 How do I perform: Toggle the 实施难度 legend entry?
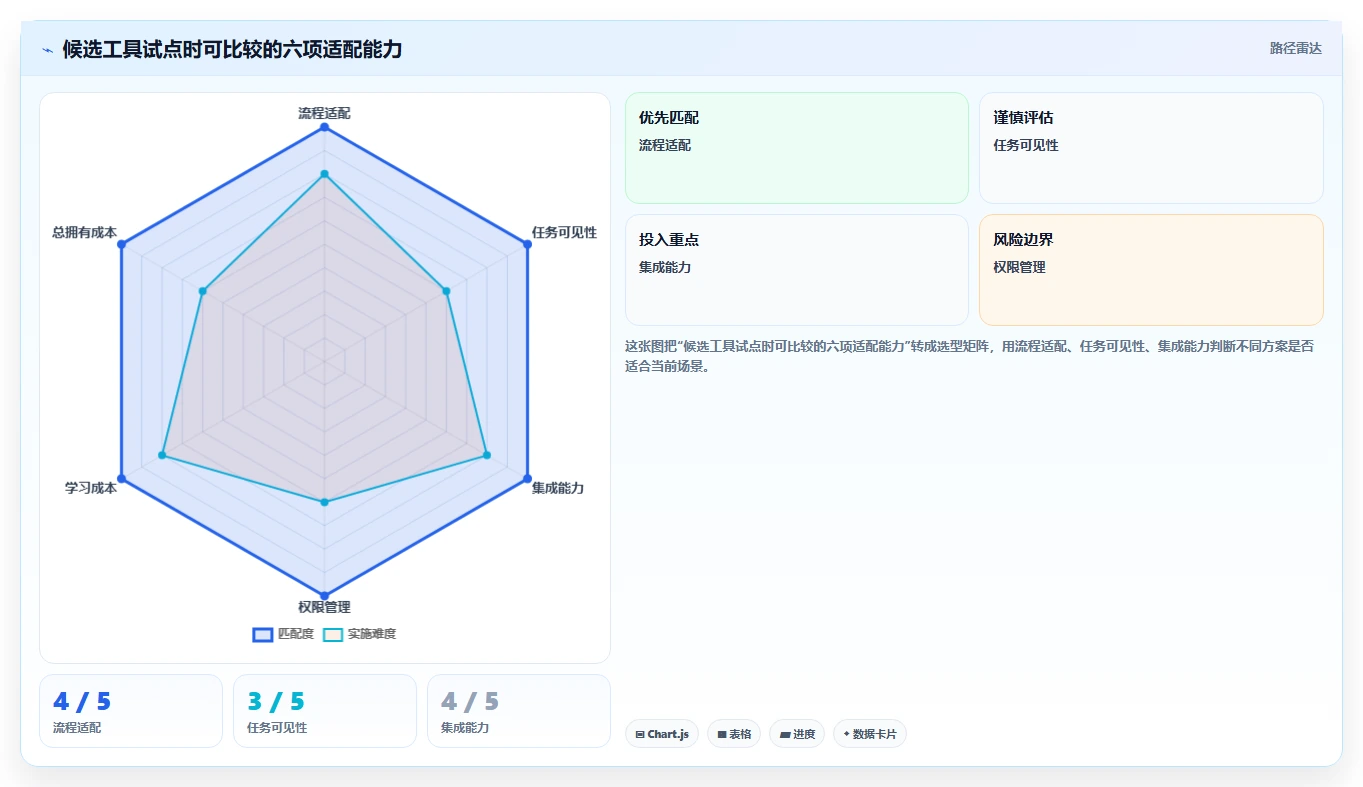click(x=360, y=634)
